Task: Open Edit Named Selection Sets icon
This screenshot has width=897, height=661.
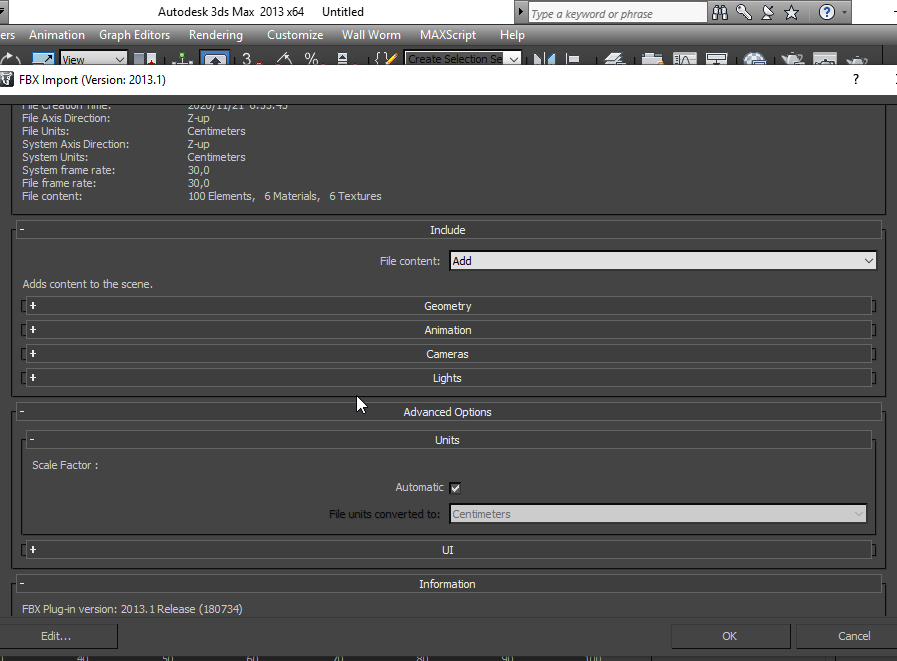Action: 387,59
